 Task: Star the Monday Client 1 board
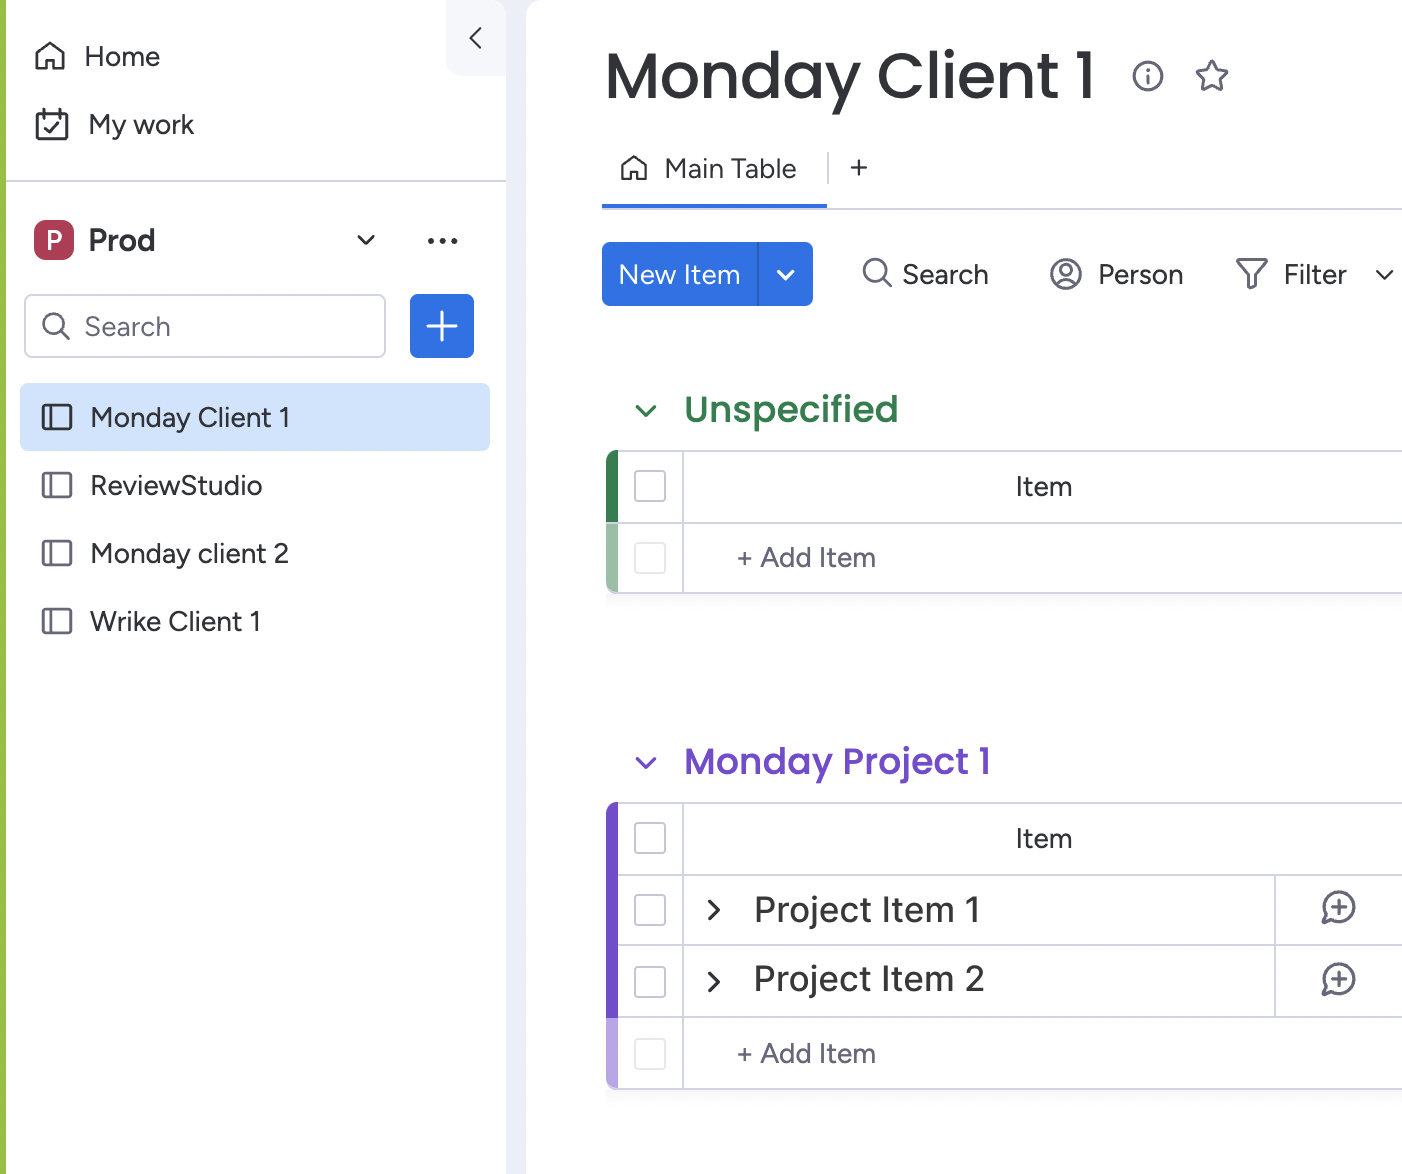pyautogui.click(x=1211, y=76)
